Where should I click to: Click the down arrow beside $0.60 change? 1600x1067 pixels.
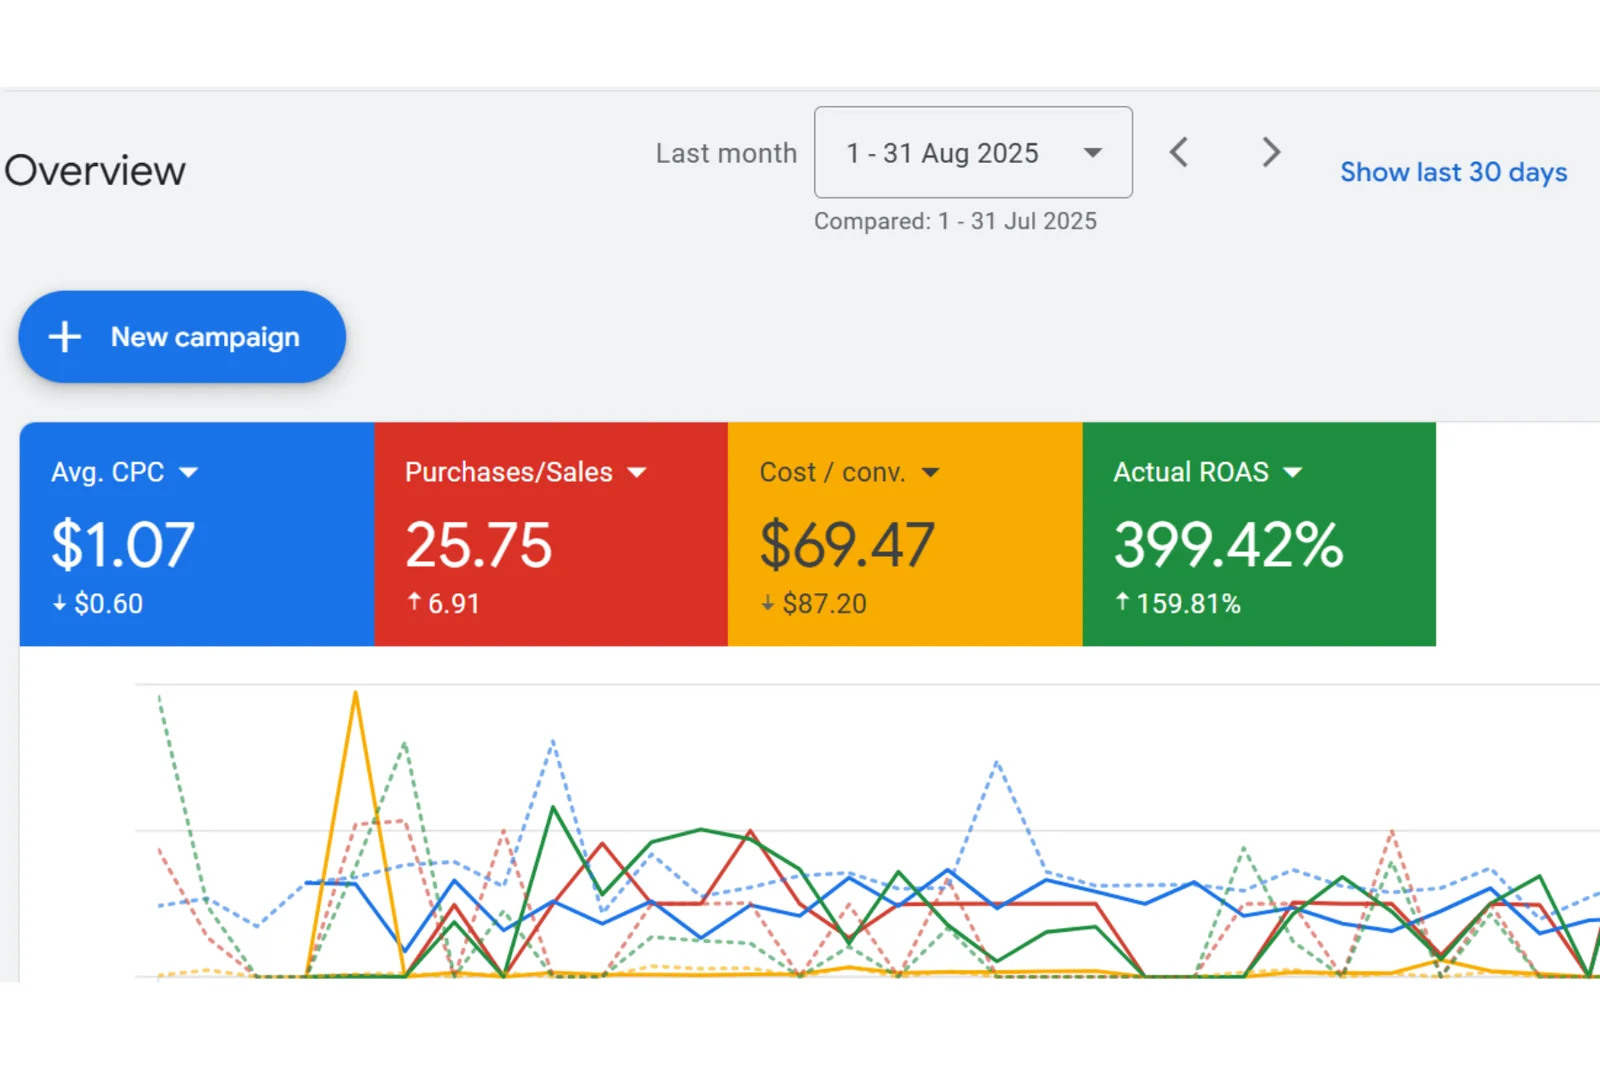(x=59, y=604)
